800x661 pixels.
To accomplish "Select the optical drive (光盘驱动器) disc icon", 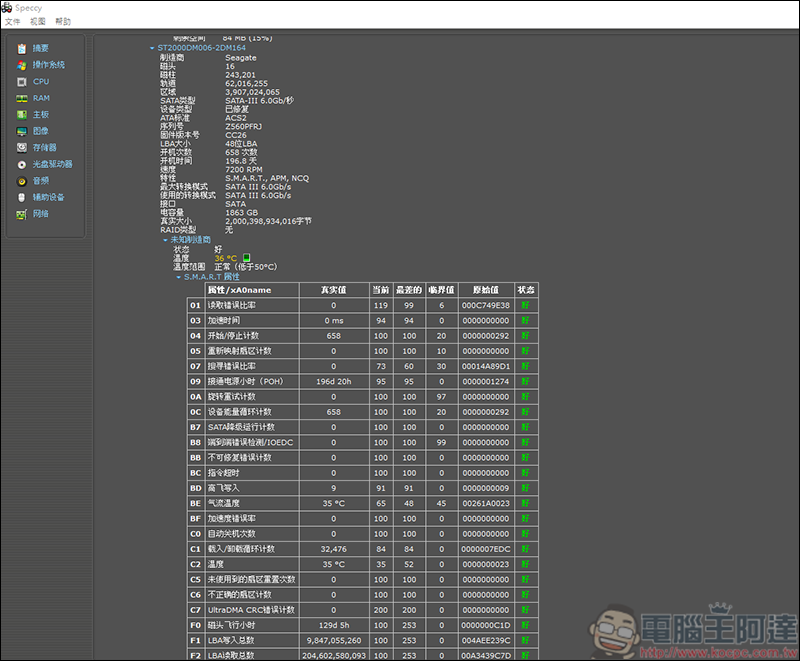I will 22,164.
